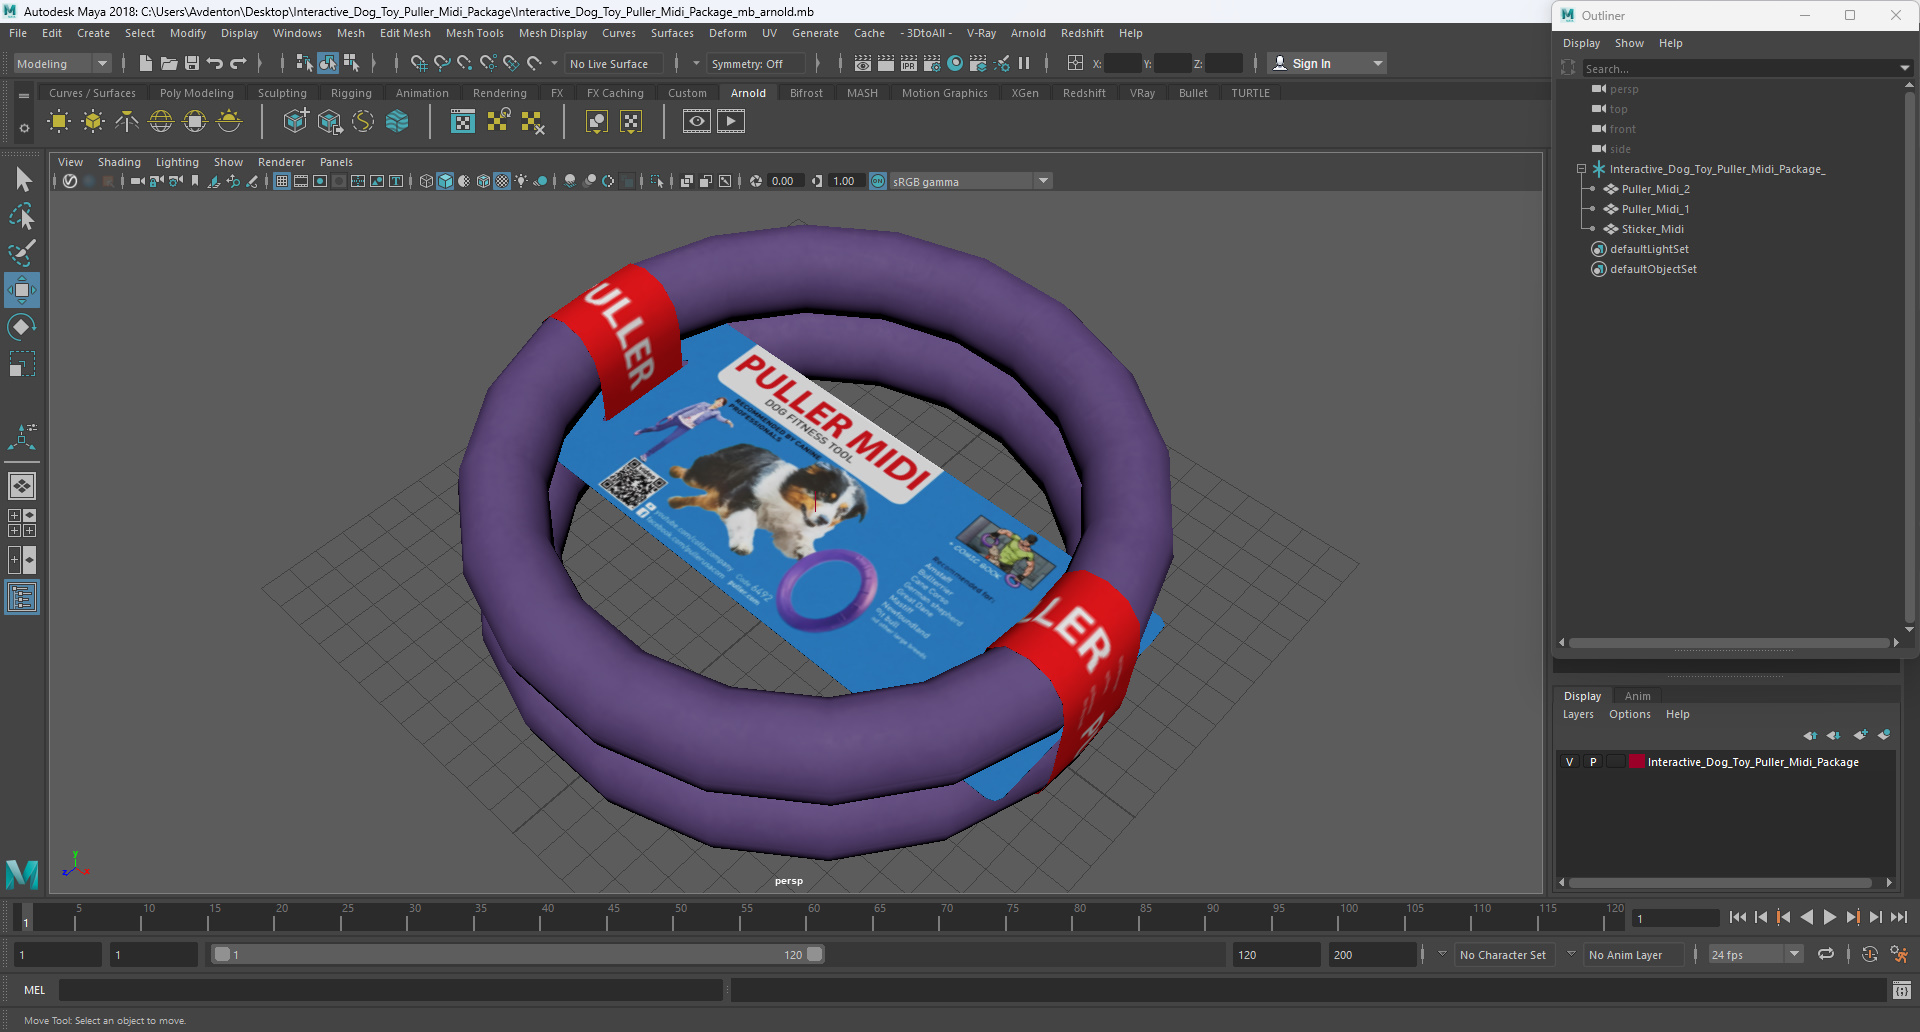The height and width of the screenshot is (1032, 1920).
Task: Open the No Character Set dropdown arrow
Action: (1441, 954)
